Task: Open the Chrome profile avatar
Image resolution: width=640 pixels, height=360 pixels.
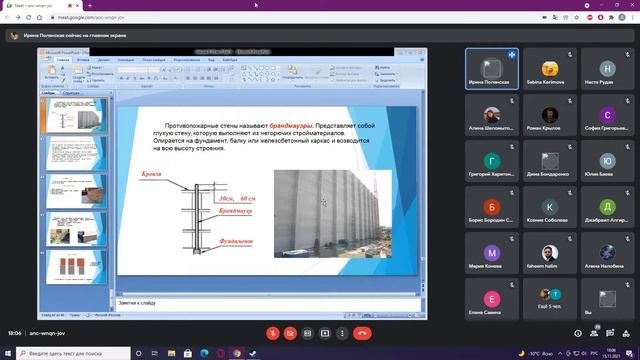Action: [x=622, y=18]
